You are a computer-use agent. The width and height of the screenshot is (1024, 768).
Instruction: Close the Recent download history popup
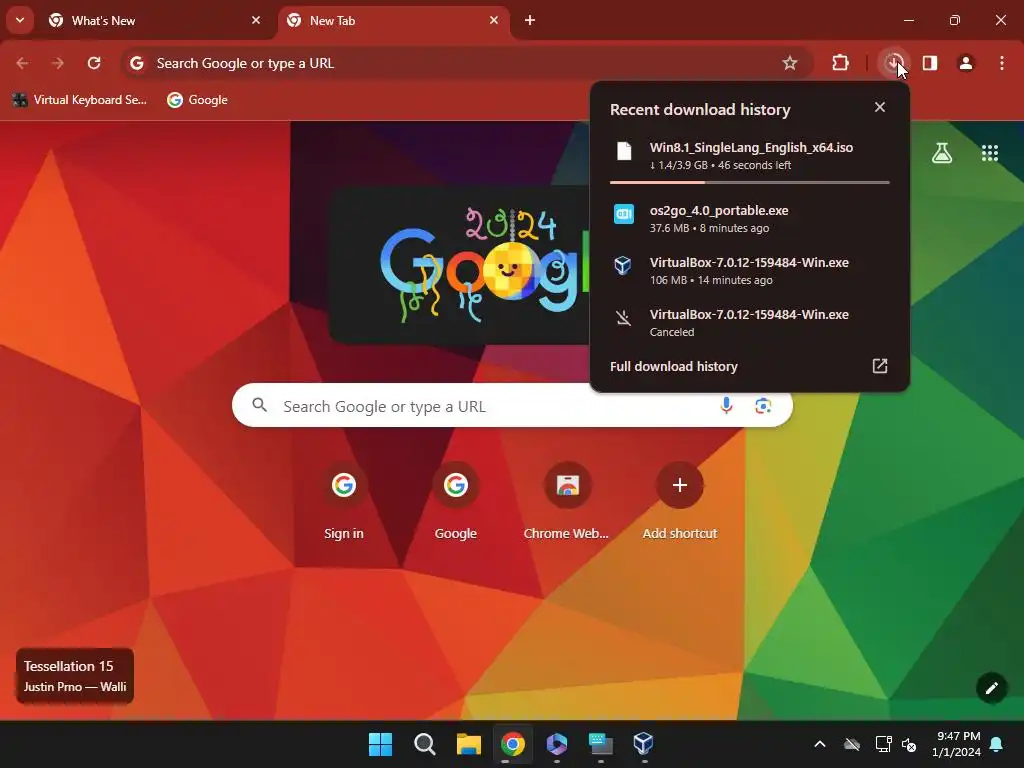(x=880, y=107)
